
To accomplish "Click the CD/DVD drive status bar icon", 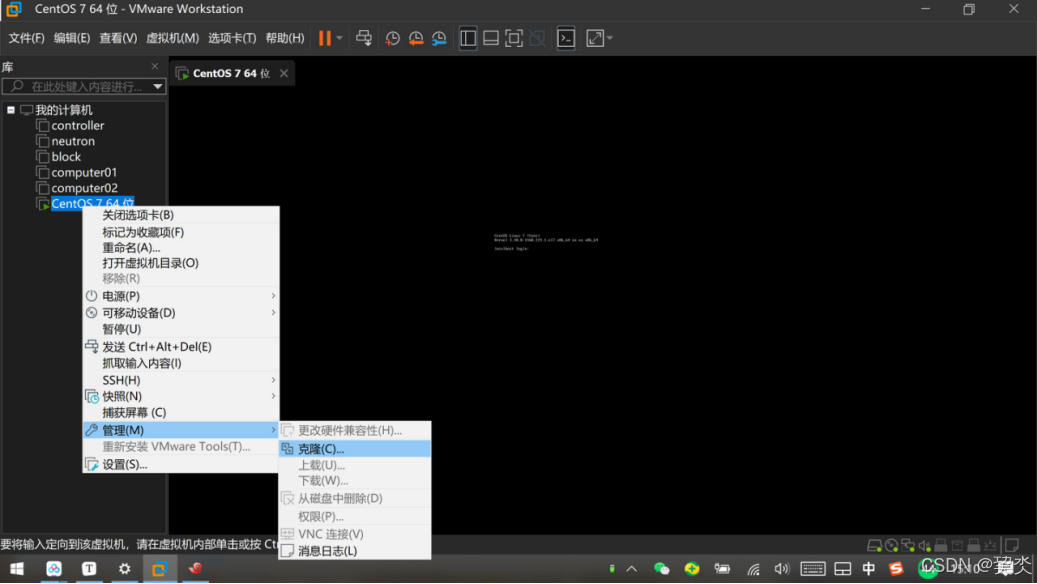I will click(x=892, y=546).
